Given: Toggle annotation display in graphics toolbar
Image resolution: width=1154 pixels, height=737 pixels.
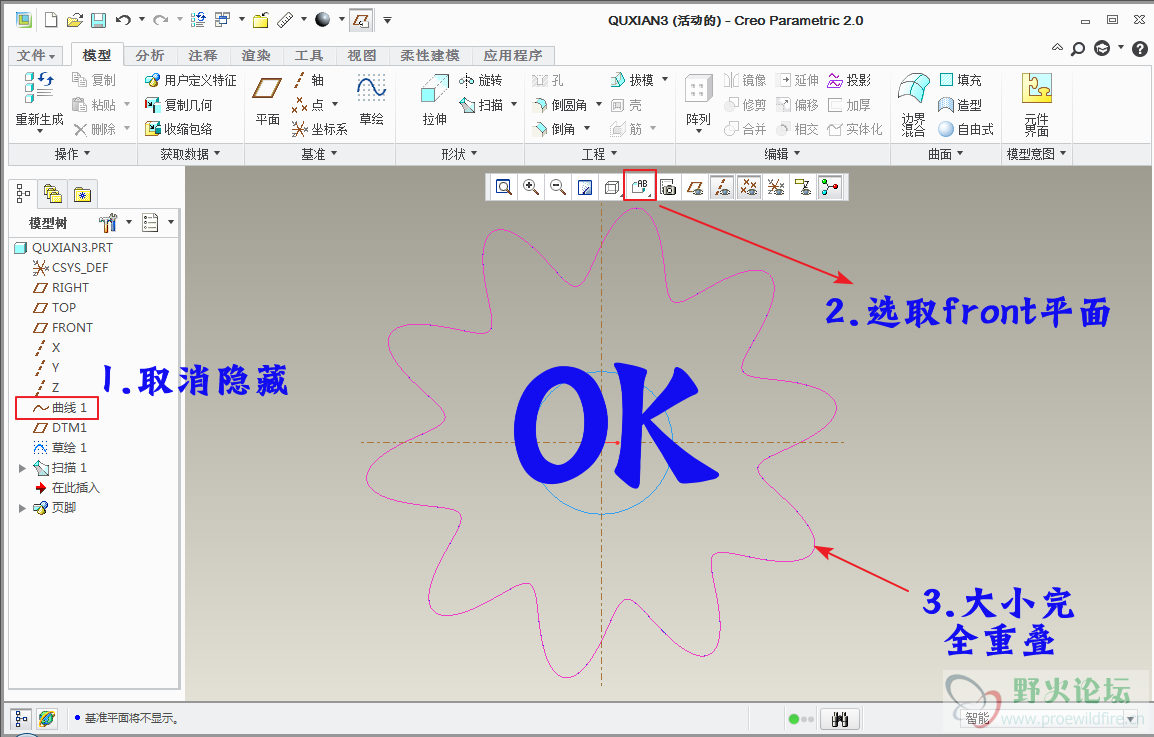Looking at the screenshot, I should (x=804, y=187).
